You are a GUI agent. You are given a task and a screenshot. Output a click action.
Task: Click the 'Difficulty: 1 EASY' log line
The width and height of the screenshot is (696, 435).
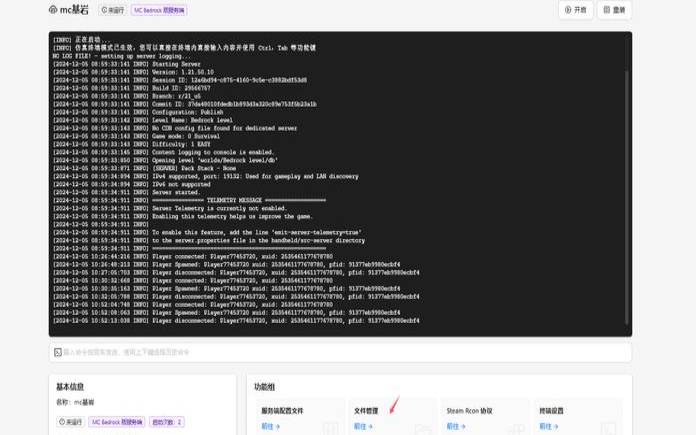(131, 144)
